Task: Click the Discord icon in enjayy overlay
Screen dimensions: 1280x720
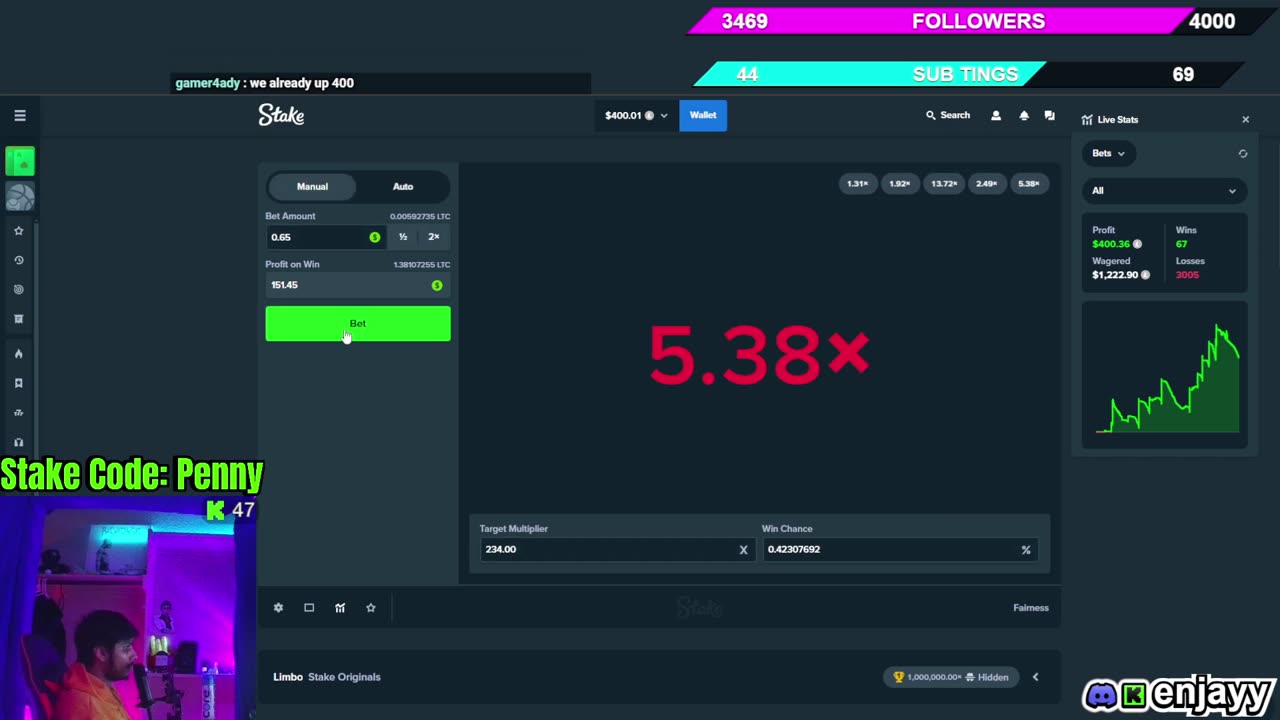Action: point(1101,694)
